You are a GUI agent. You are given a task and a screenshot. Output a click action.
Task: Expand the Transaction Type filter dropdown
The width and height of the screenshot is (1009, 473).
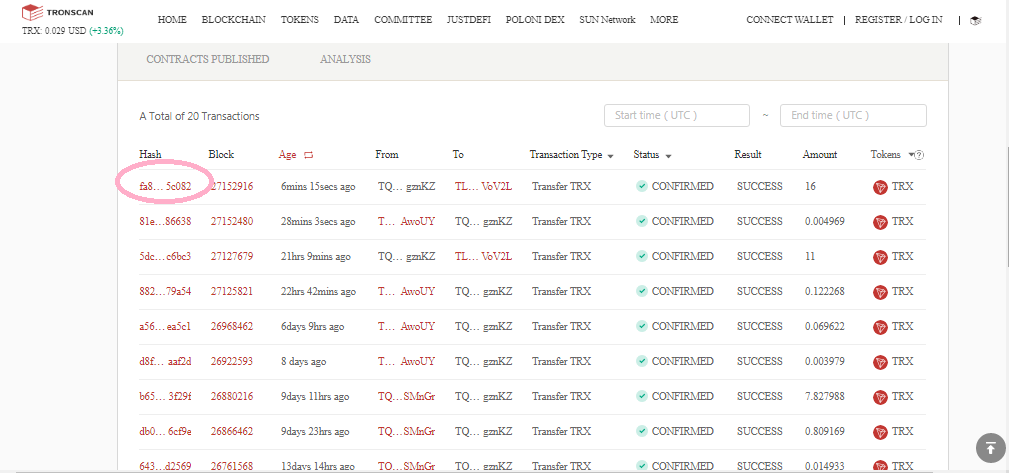coord(610,156)
